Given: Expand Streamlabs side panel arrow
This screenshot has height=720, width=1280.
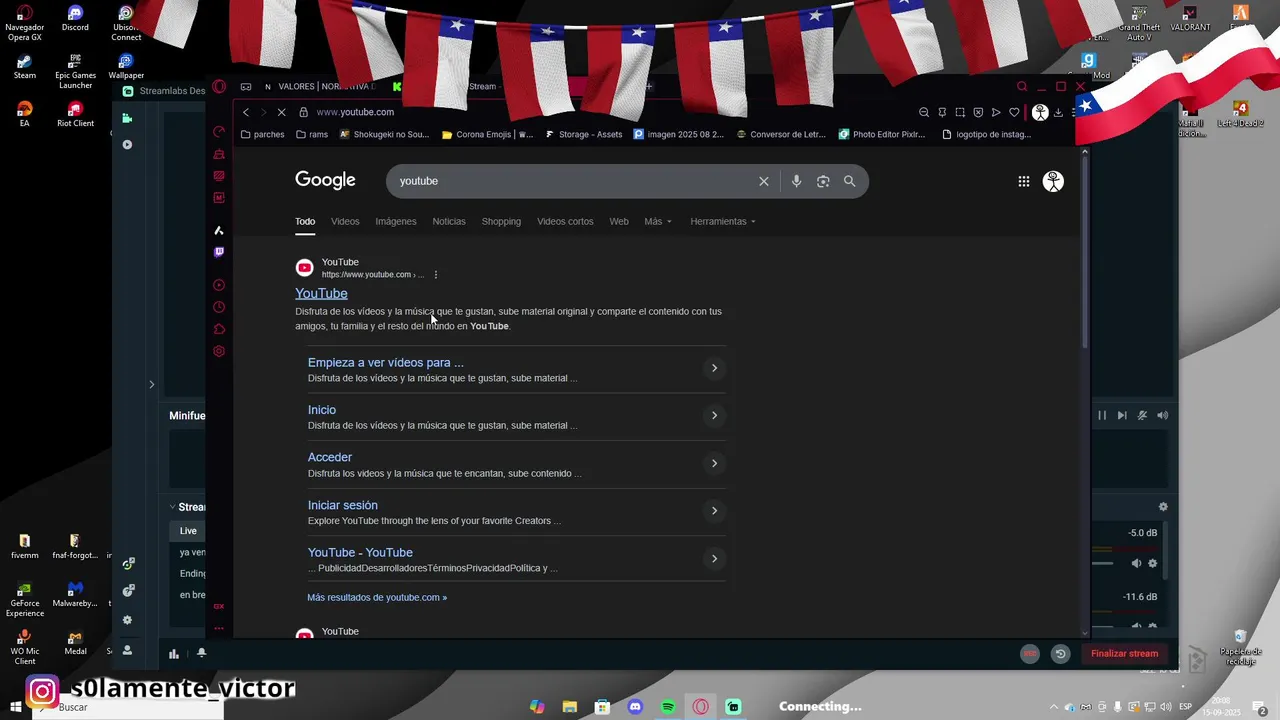Looking at the screenshot, I should point(152,384).
